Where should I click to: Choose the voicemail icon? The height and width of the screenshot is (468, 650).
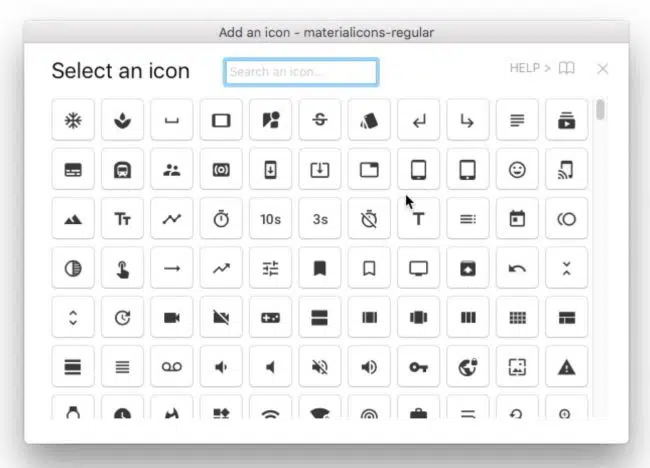pyautogui.click(x=172, y=367)
